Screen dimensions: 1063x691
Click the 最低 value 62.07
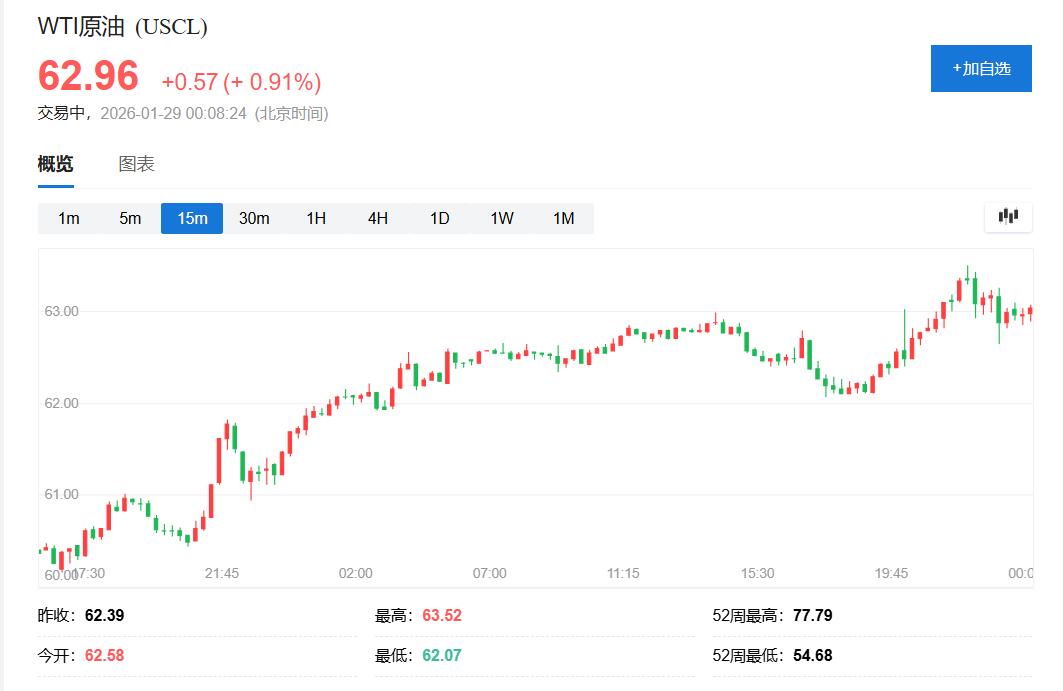(x=442, y=655)
